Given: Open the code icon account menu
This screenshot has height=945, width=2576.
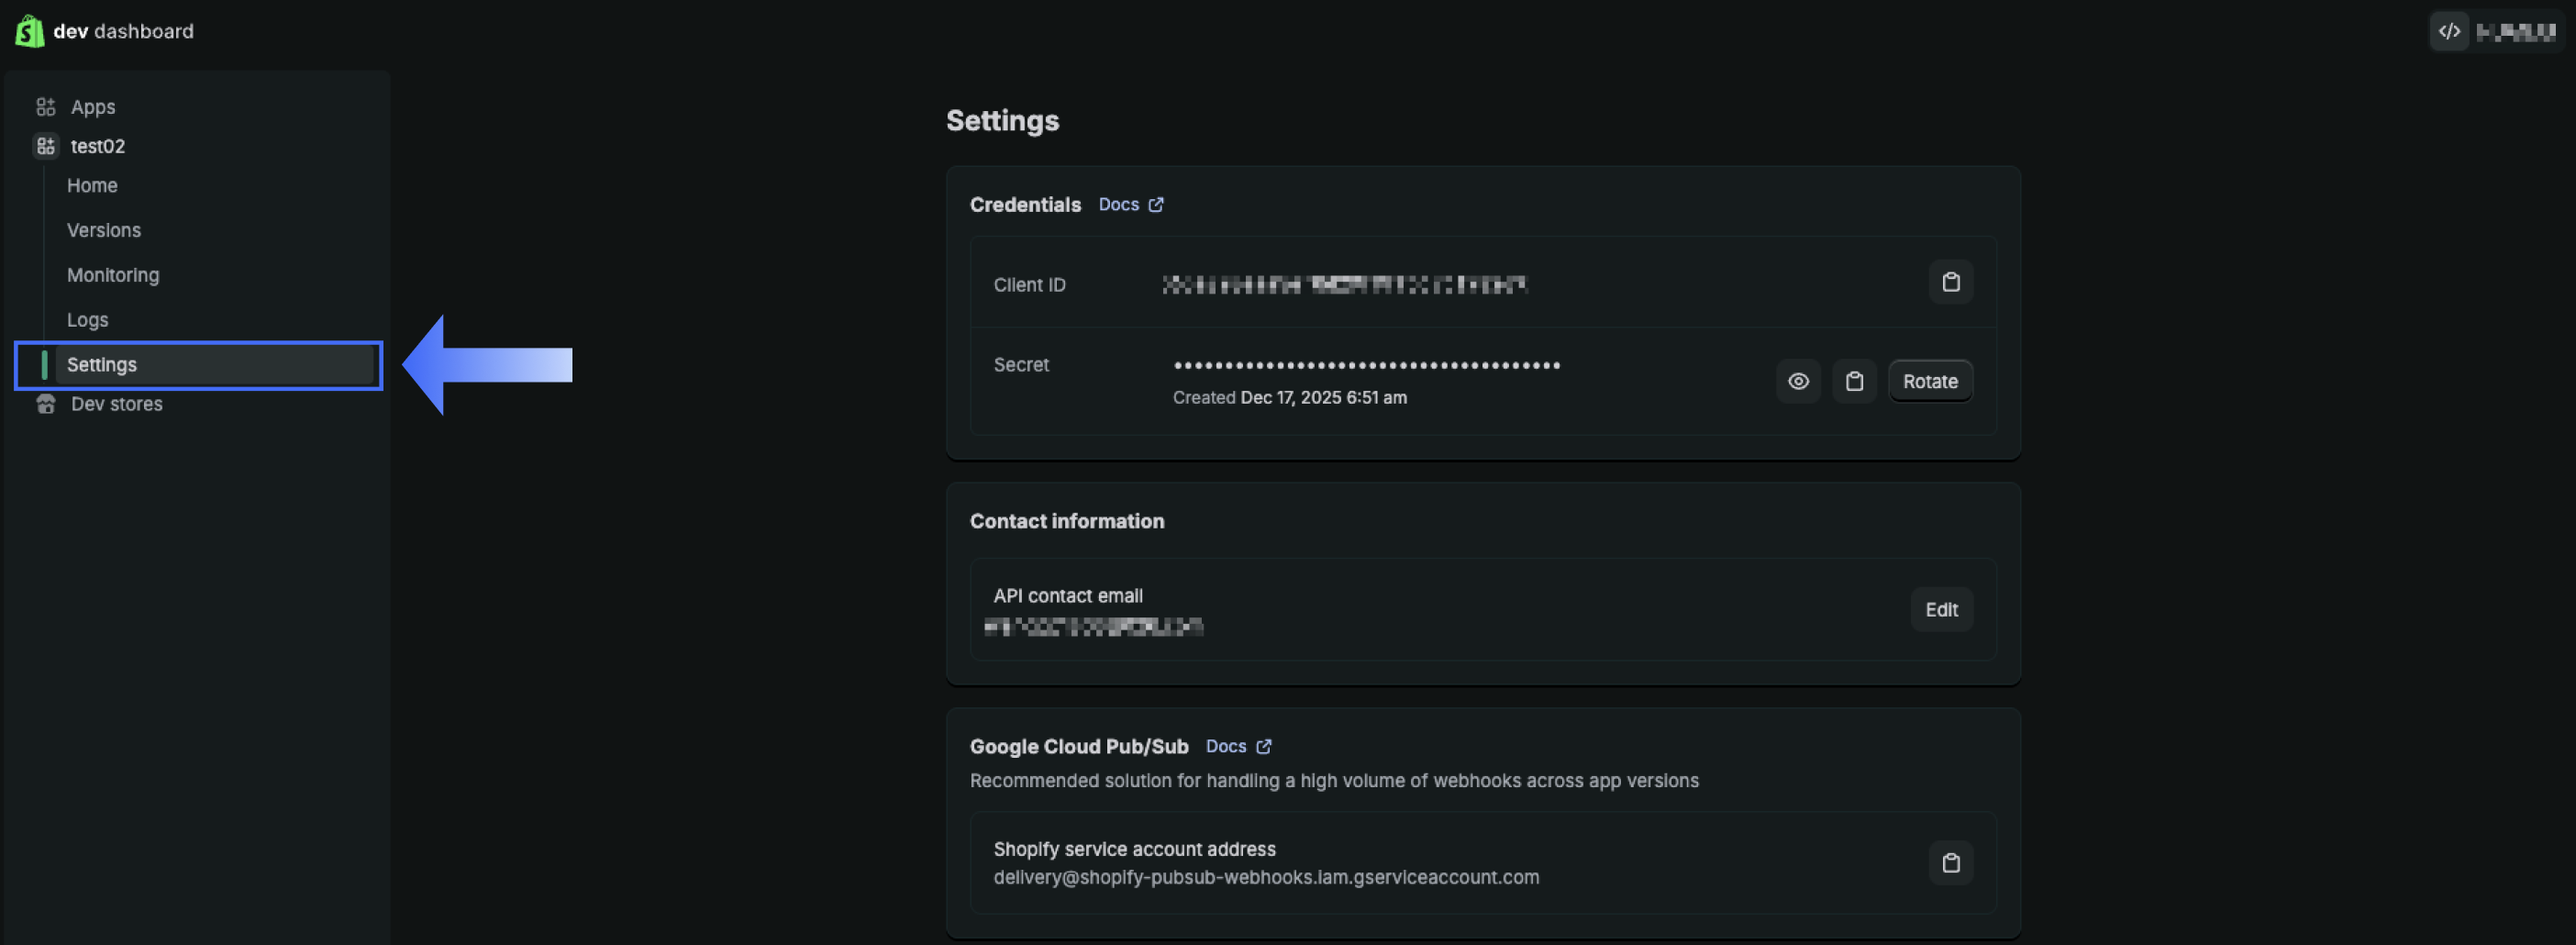Looking at the screenshot, I should click(x=2448, y=32).
